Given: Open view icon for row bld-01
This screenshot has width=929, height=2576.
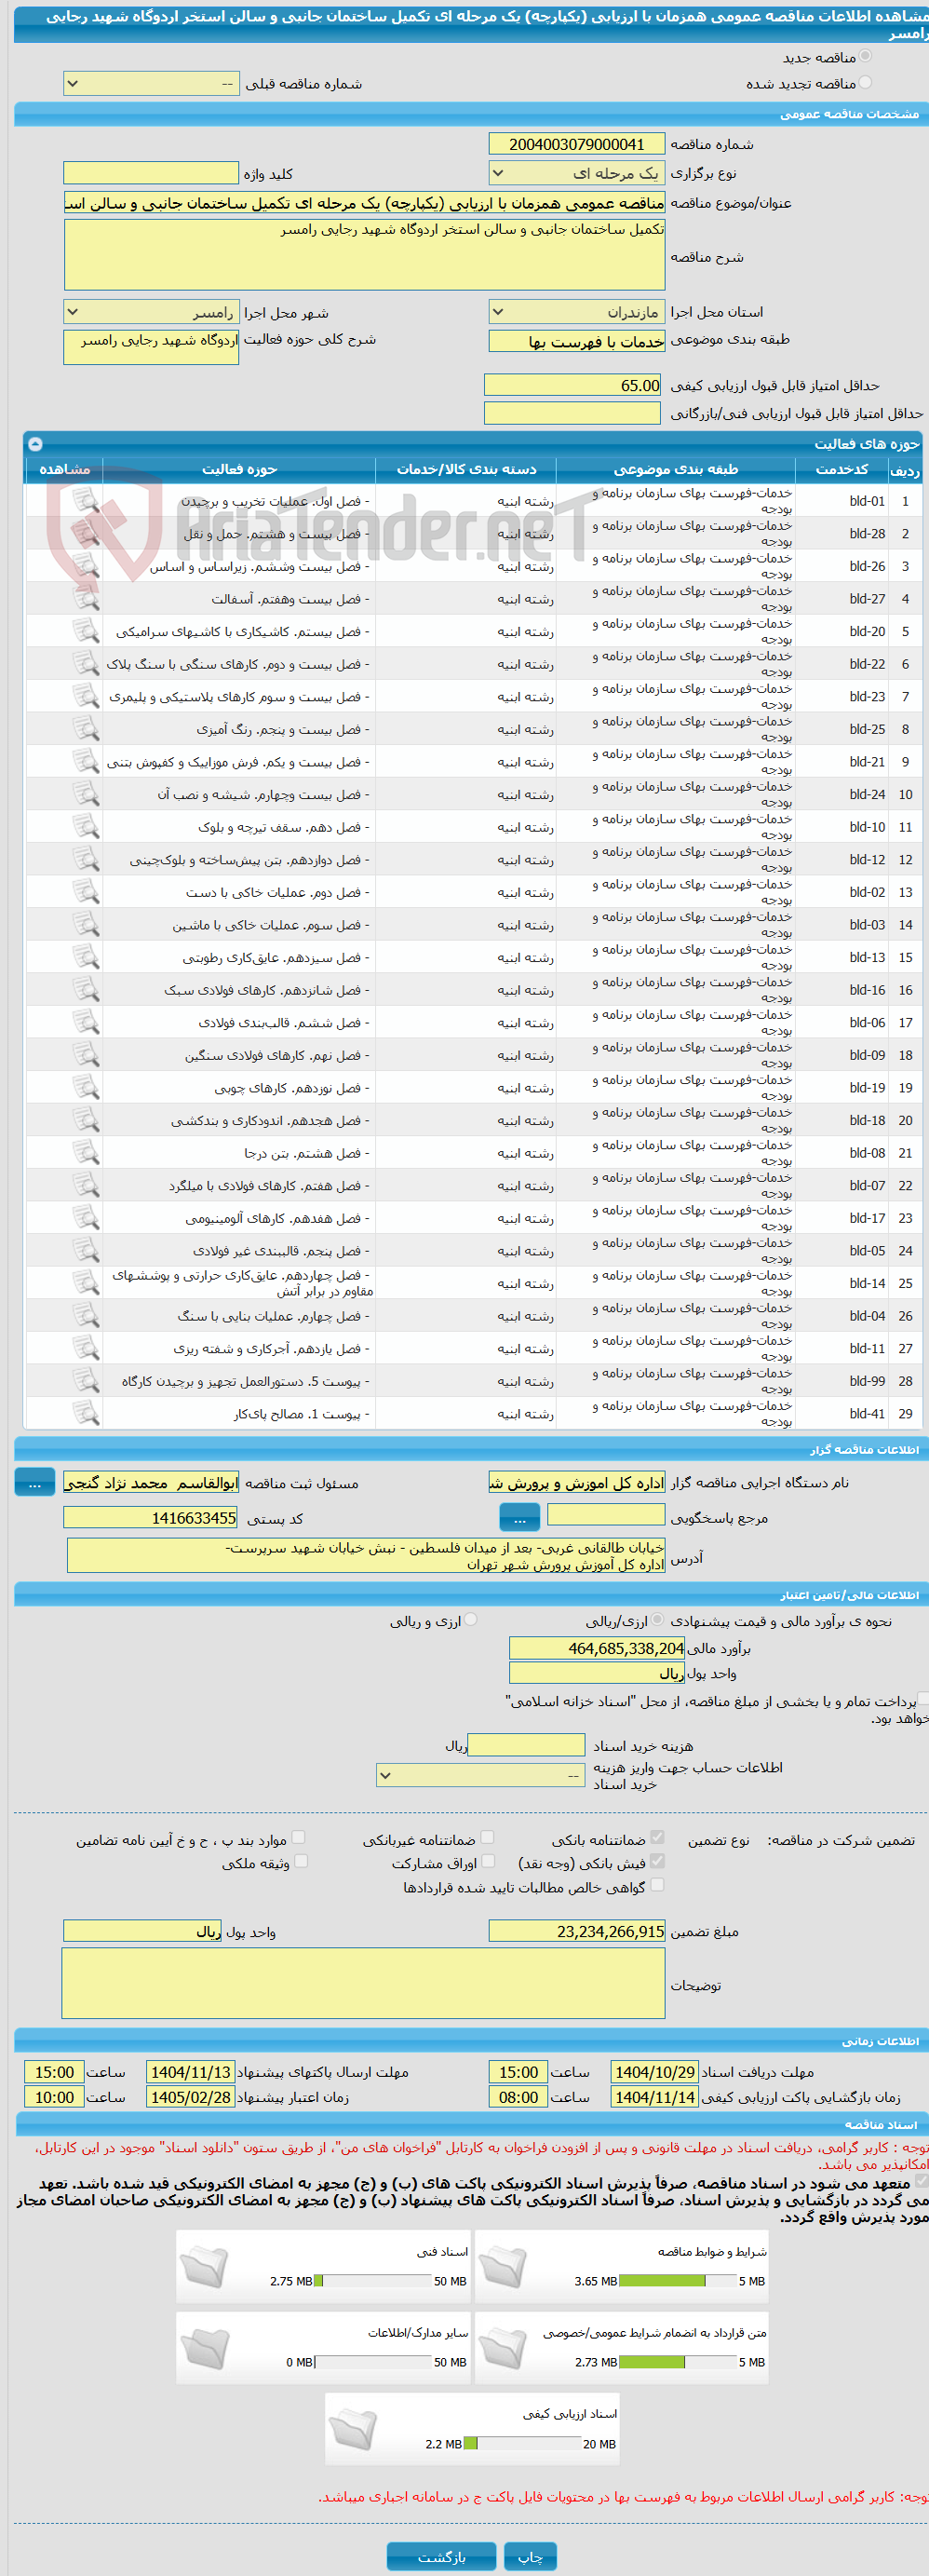Looking at the screenshot, I should click(86, 501).
